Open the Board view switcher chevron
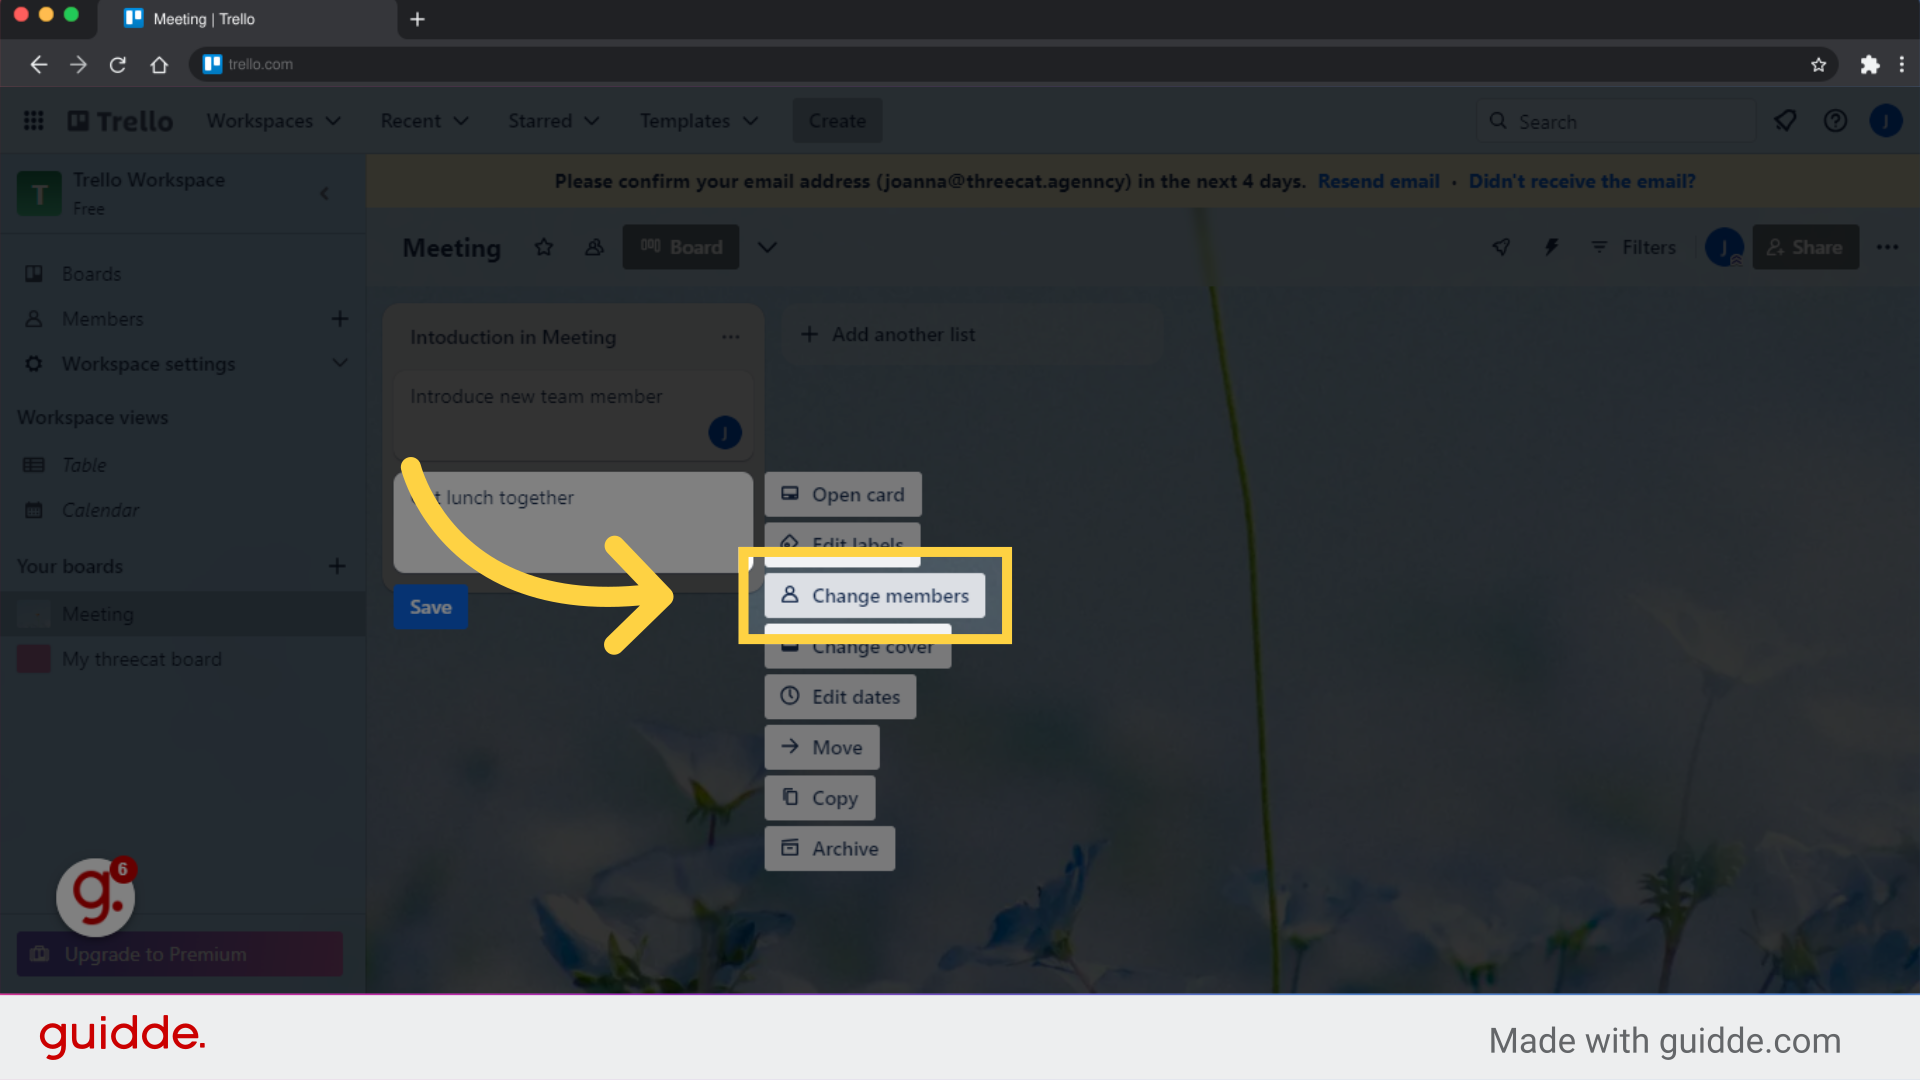This screenshot has height=1080, width=1920. [x=767, y=247]
